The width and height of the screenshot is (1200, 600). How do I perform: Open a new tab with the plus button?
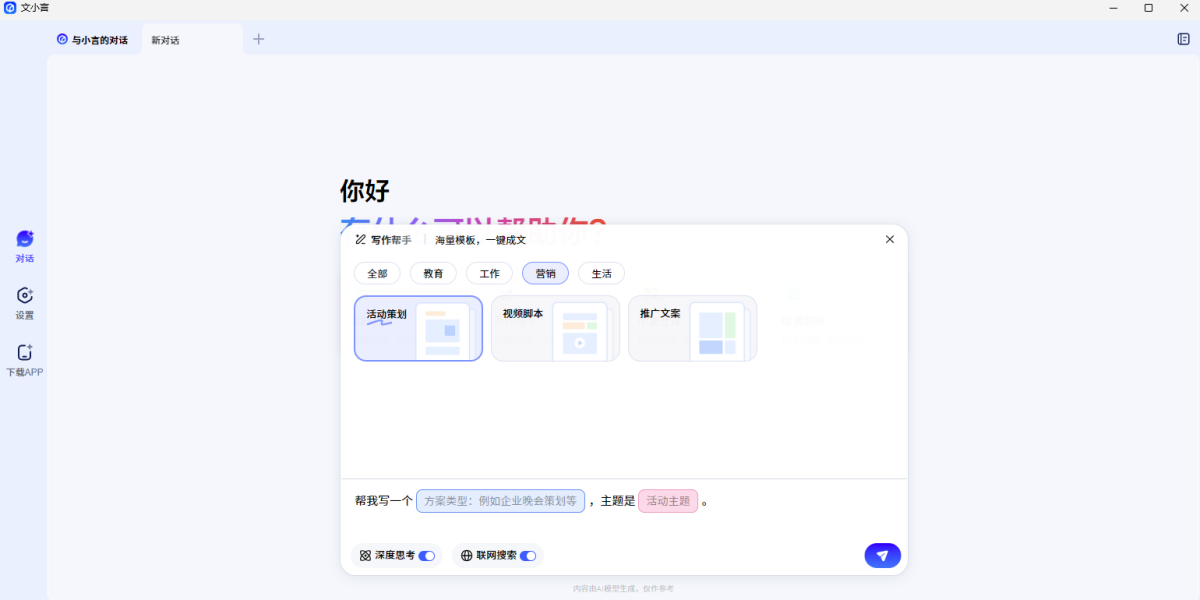click(259, 39)
